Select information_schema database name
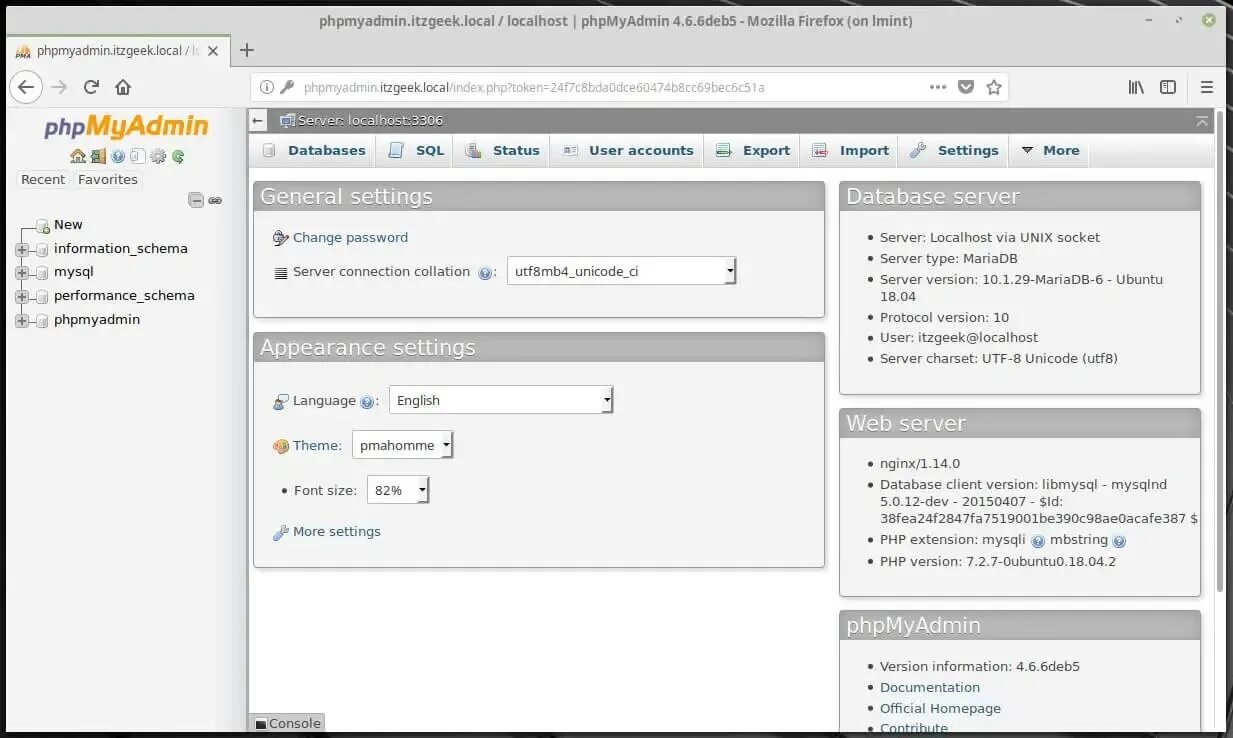 click(x=121, y=249)
